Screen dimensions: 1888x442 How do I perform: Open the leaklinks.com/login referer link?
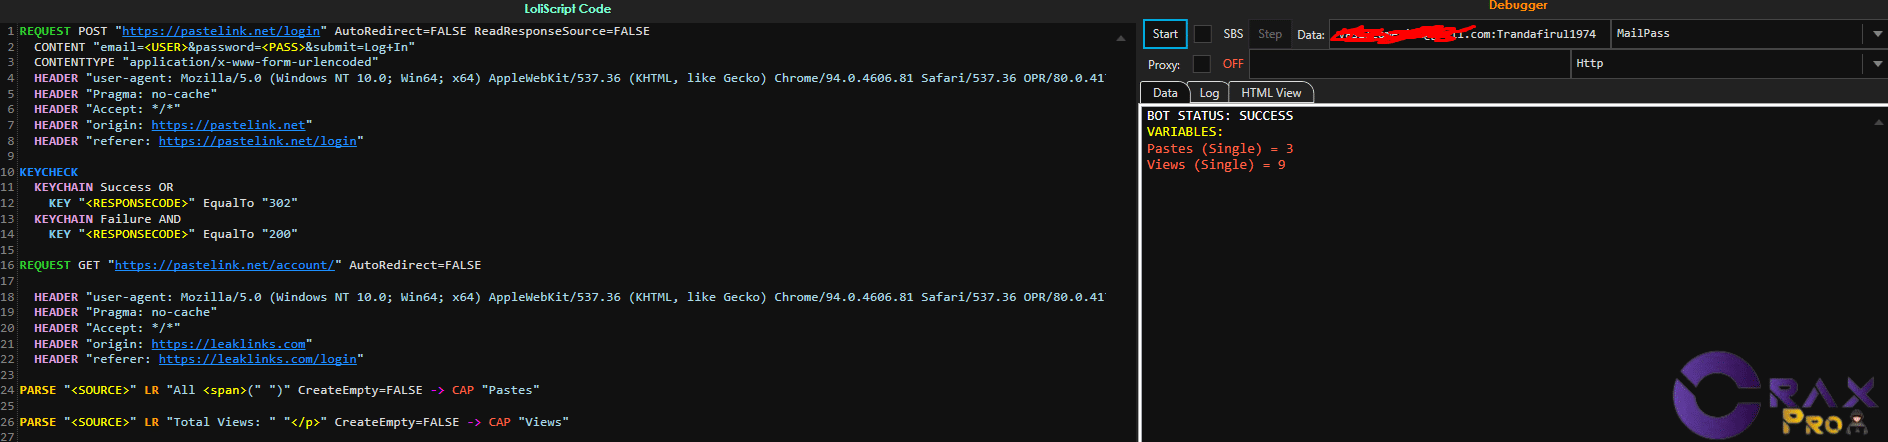point(257,359)
